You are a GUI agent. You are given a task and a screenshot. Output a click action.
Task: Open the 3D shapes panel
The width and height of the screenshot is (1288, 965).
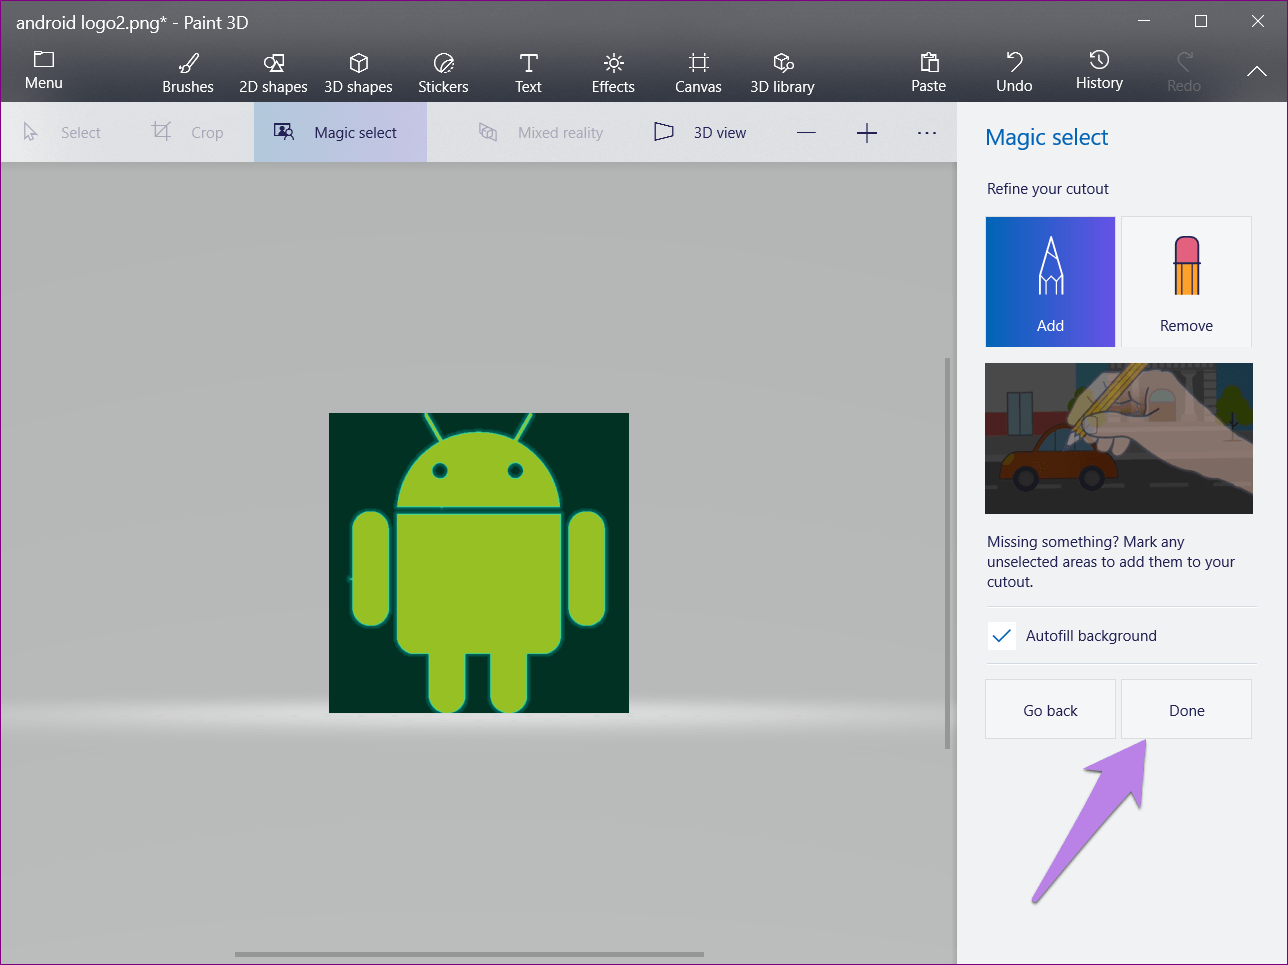[358, 73]
